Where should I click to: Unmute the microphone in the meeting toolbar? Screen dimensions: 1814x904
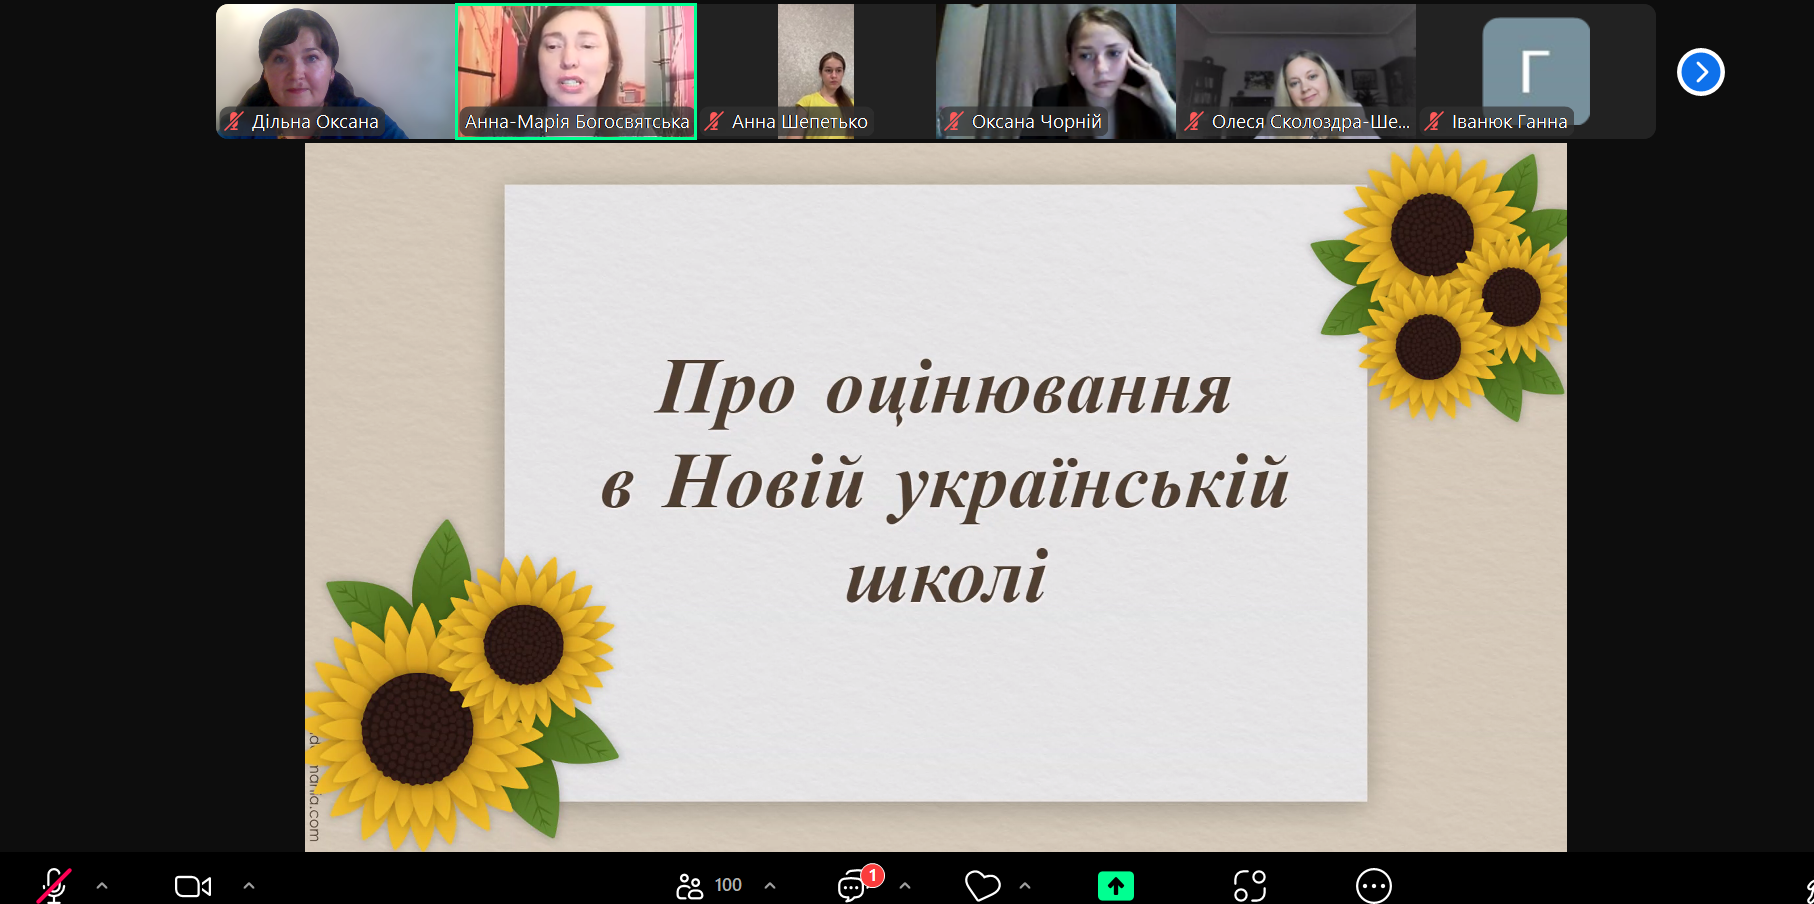54,886
